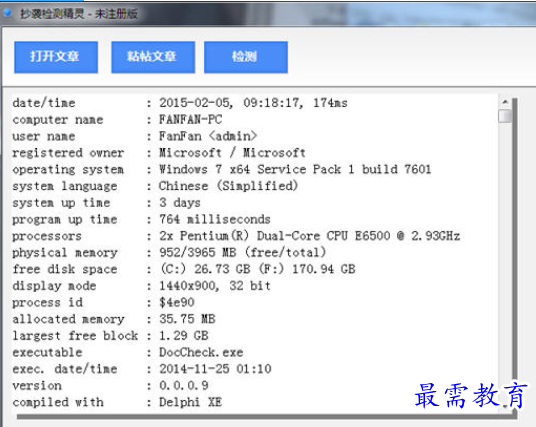Click the 'program up time' label
This screenshot has width=536, height=427.
tap(65, 219)
